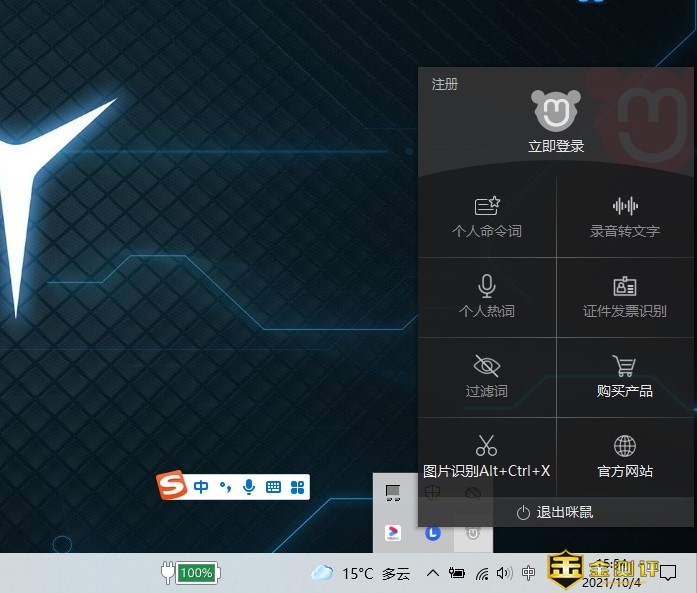Viewport: 697px width, 593px height.
Task: Click the taskbar volume speaker icon
Action: tap(504, 573)
